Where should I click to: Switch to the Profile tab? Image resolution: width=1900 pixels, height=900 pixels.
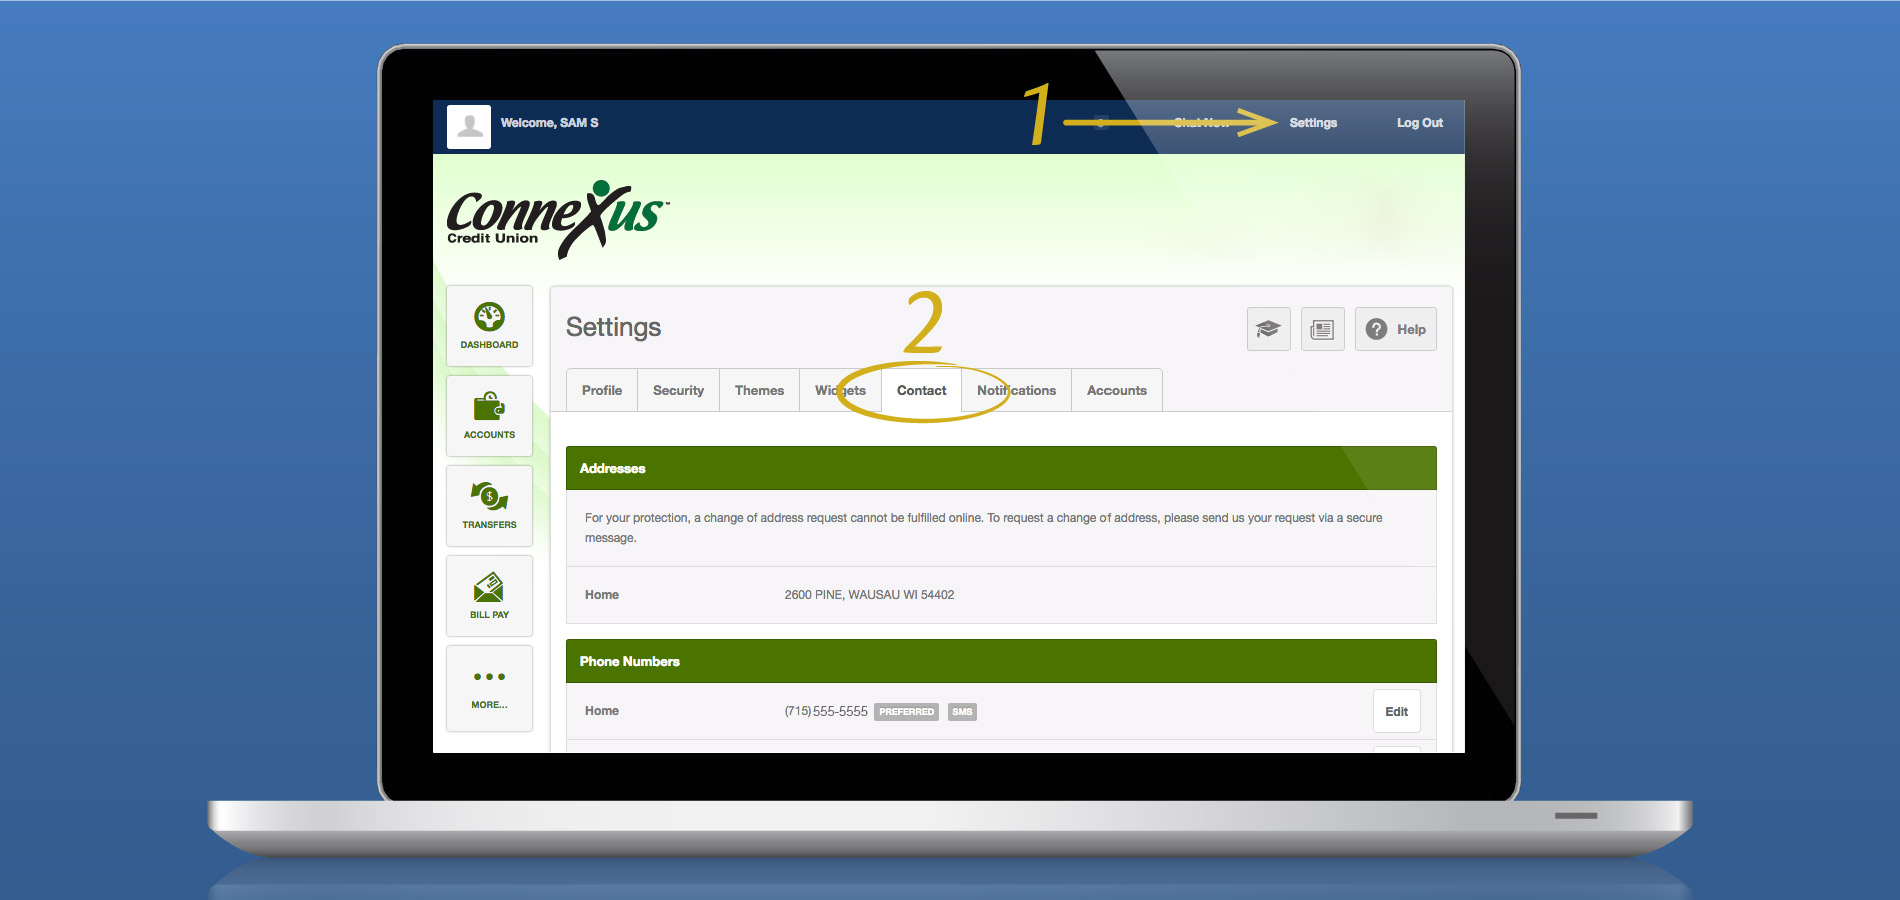point(601,390)
